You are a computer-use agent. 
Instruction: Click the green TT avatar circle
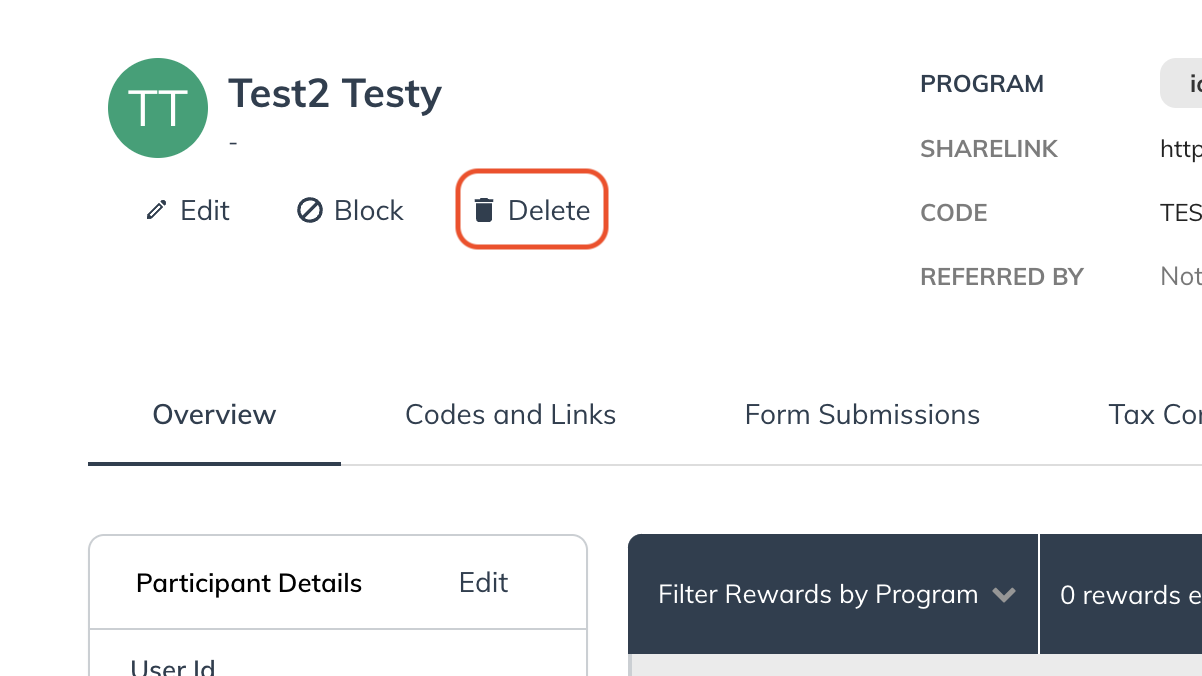(158, 108)
